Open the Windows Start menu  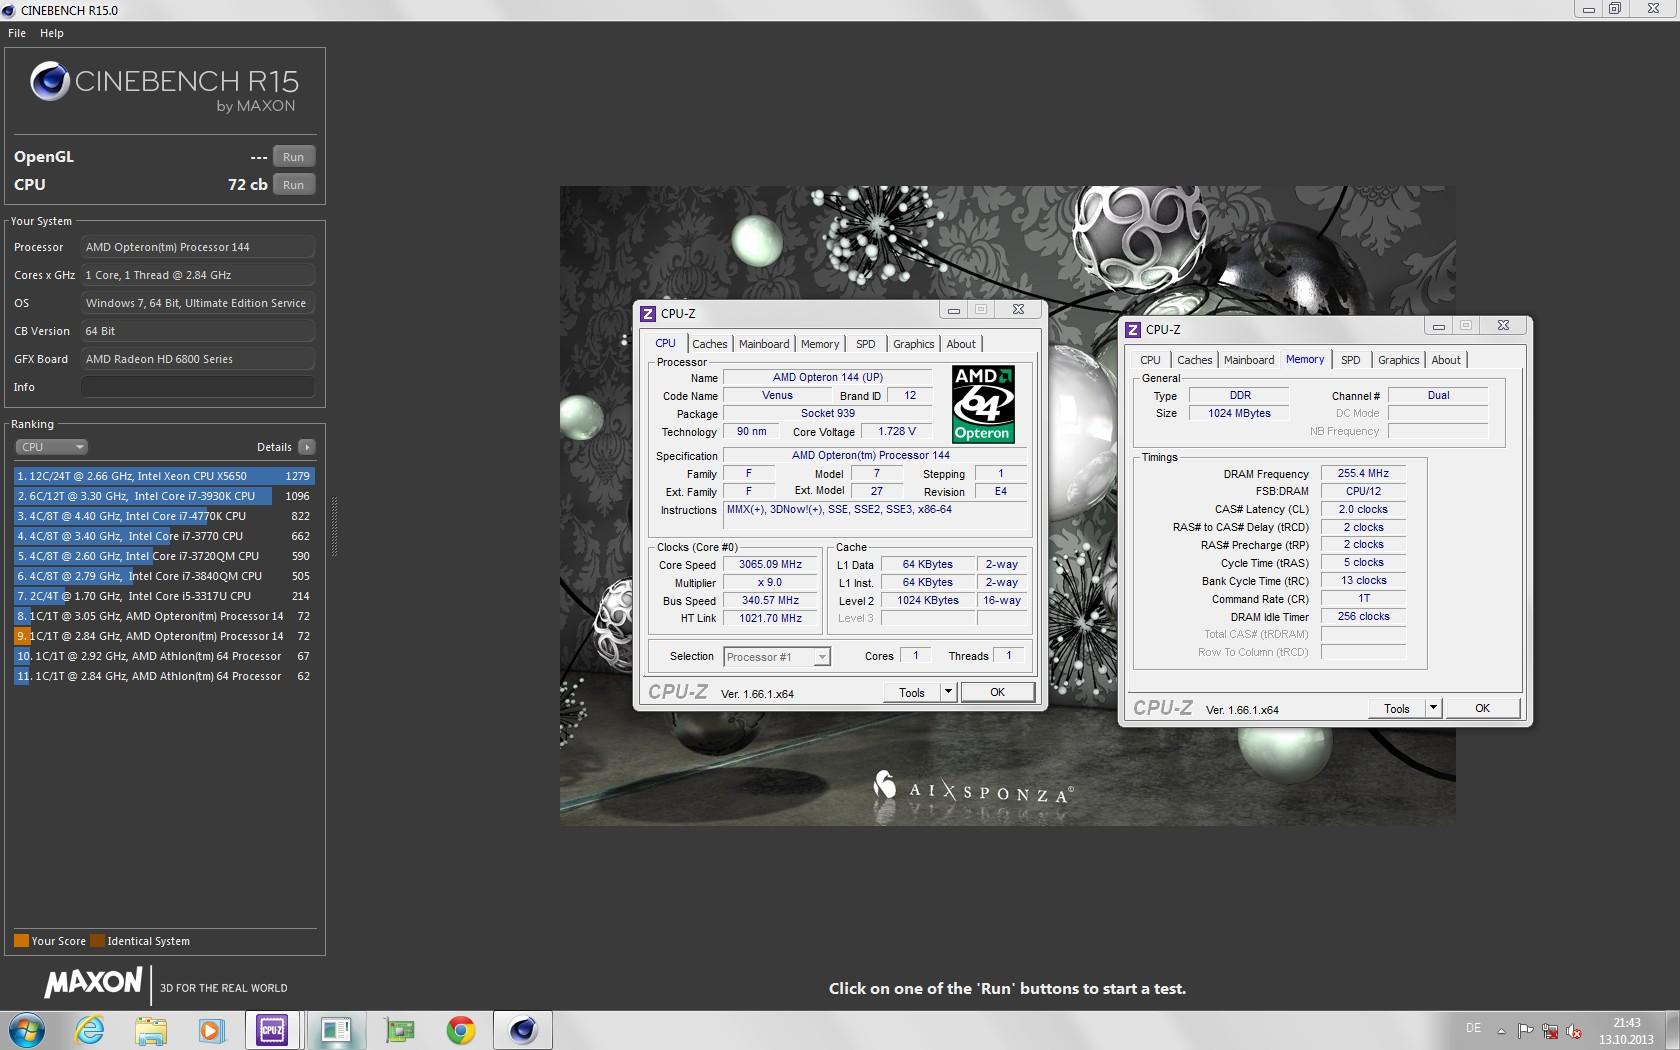pyautogui.click(x=27, y=1030)
